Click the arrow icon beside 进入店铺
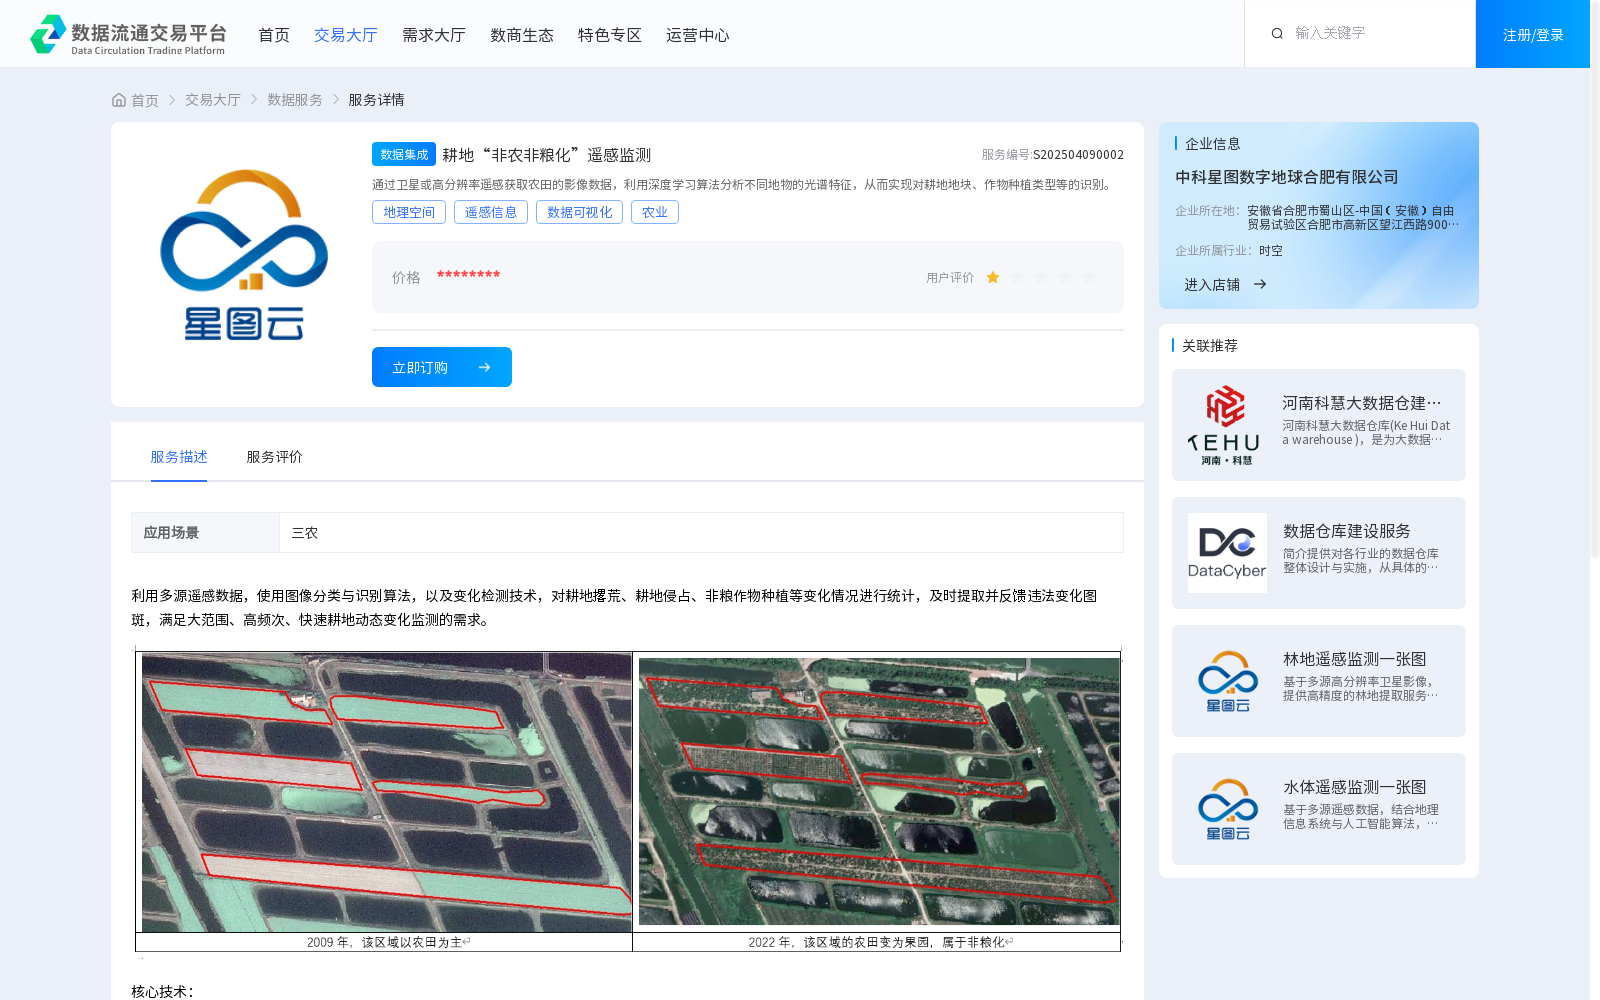 coord(1260,284)
